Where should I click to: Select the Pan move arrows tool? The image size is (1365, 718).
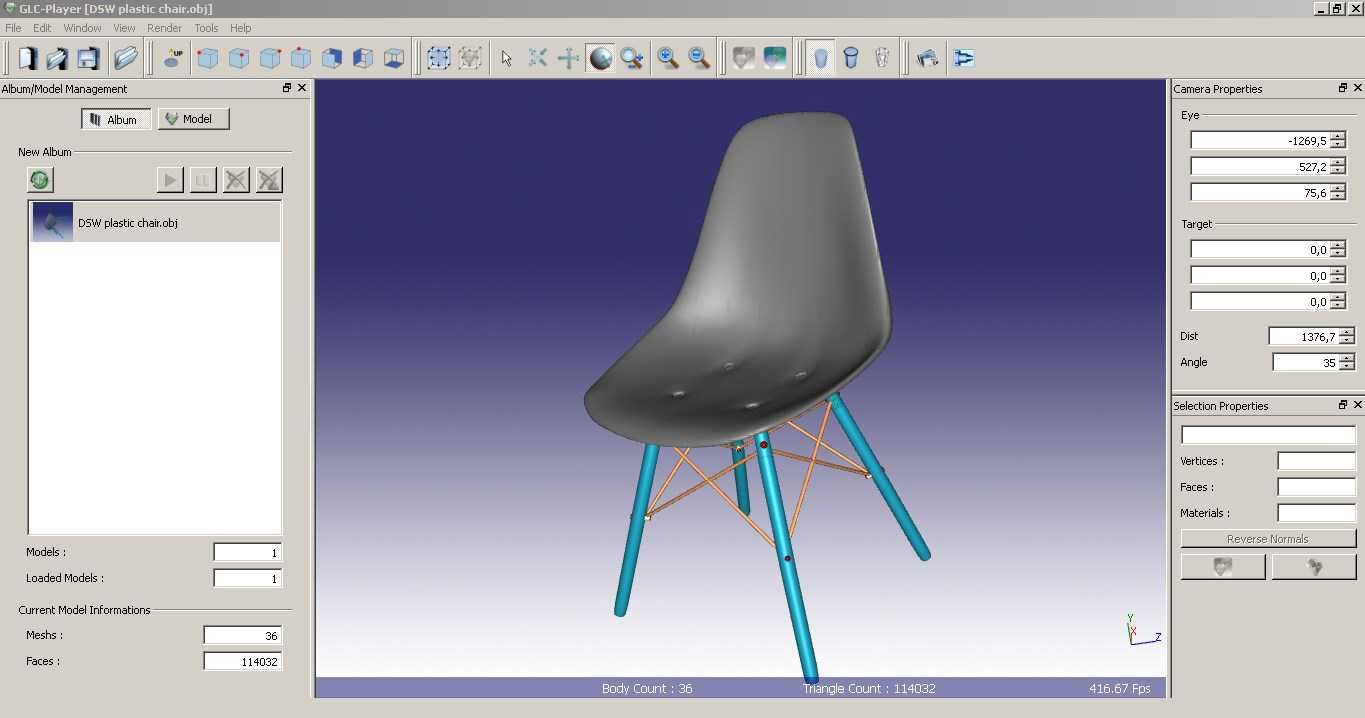point(569,58)
